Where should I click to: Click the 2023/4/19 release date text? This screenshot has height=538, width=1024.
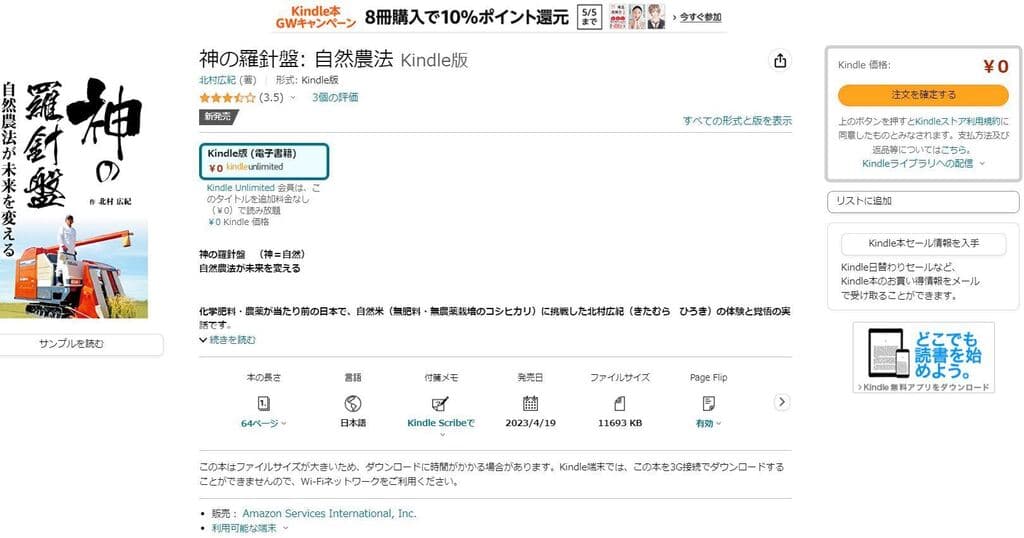[x=530, y=423]
